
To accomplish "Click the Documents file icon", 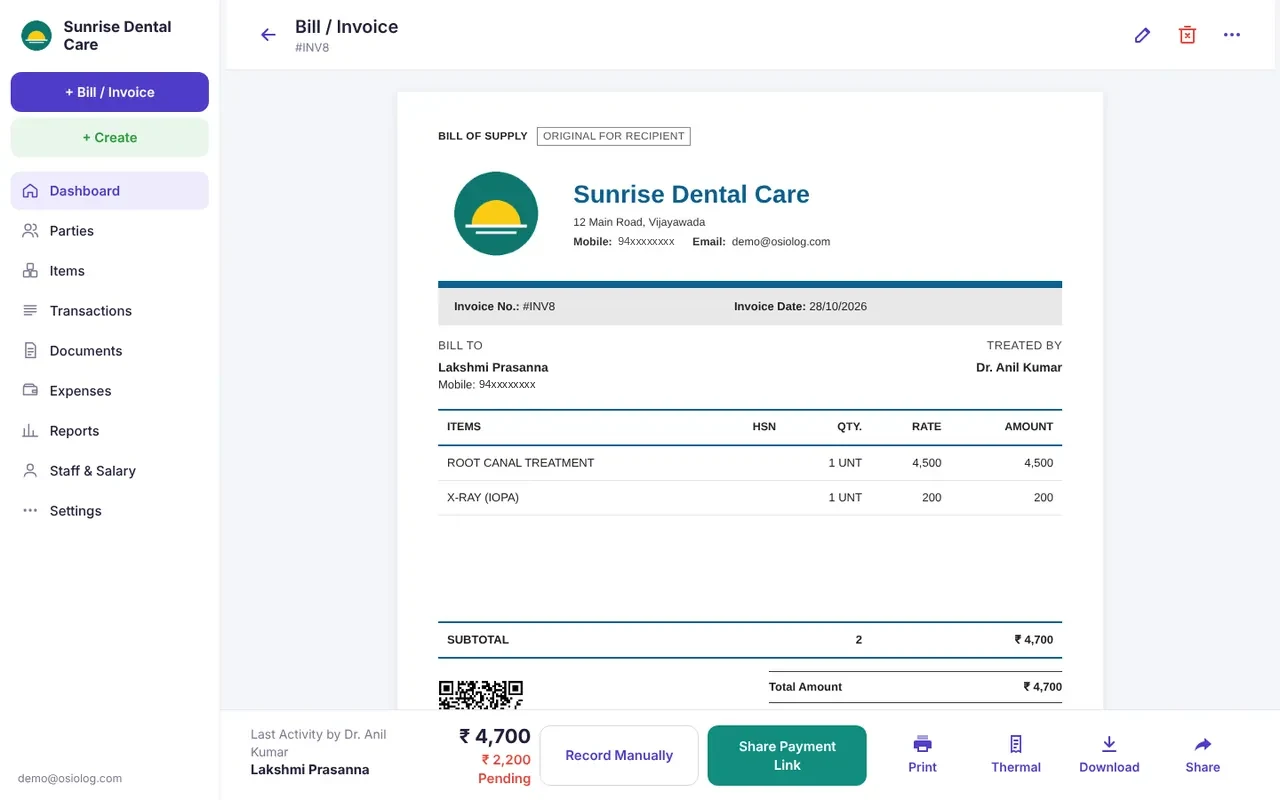I will click(x=30, y=351).
